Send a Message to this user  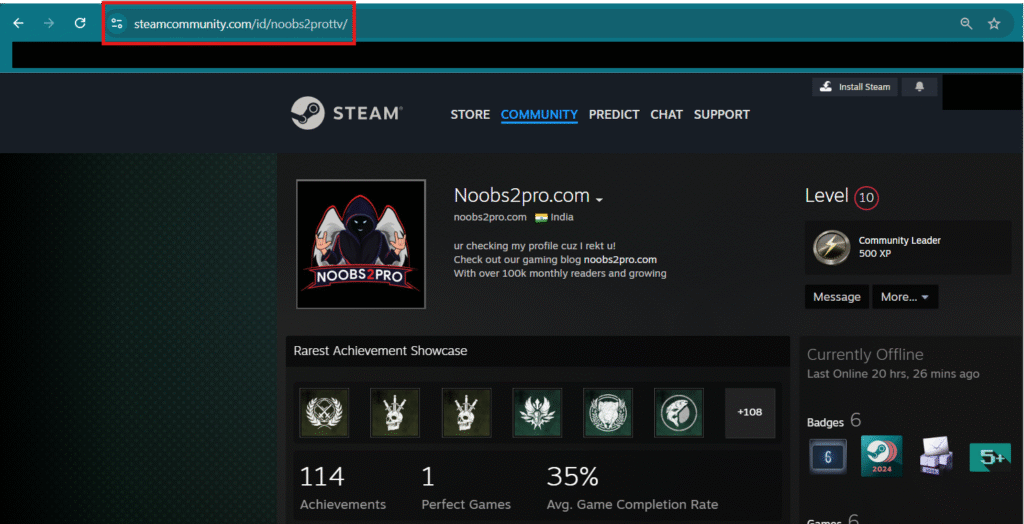[x=837, y=297]
